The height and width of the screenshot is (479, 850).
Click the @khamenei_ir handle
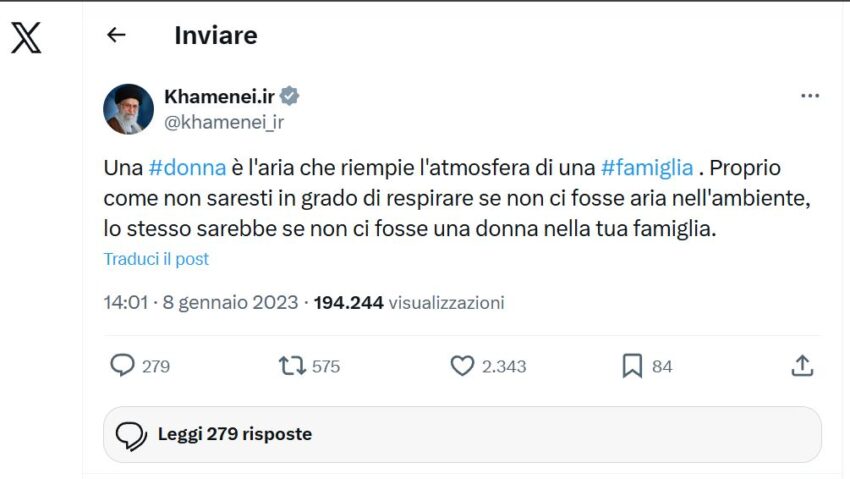pyautogui.click(x=223, y=122)
